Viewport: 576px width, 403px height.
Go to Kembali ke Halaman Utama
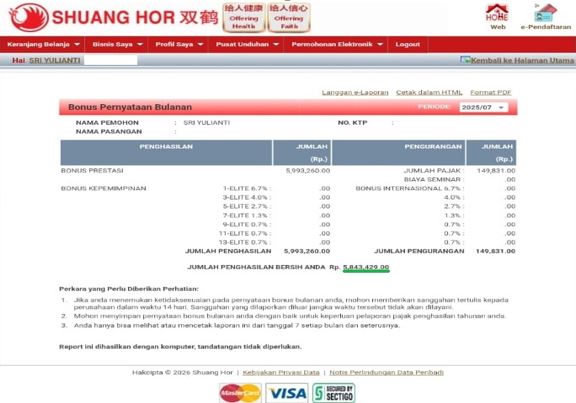tap(517, 60)
